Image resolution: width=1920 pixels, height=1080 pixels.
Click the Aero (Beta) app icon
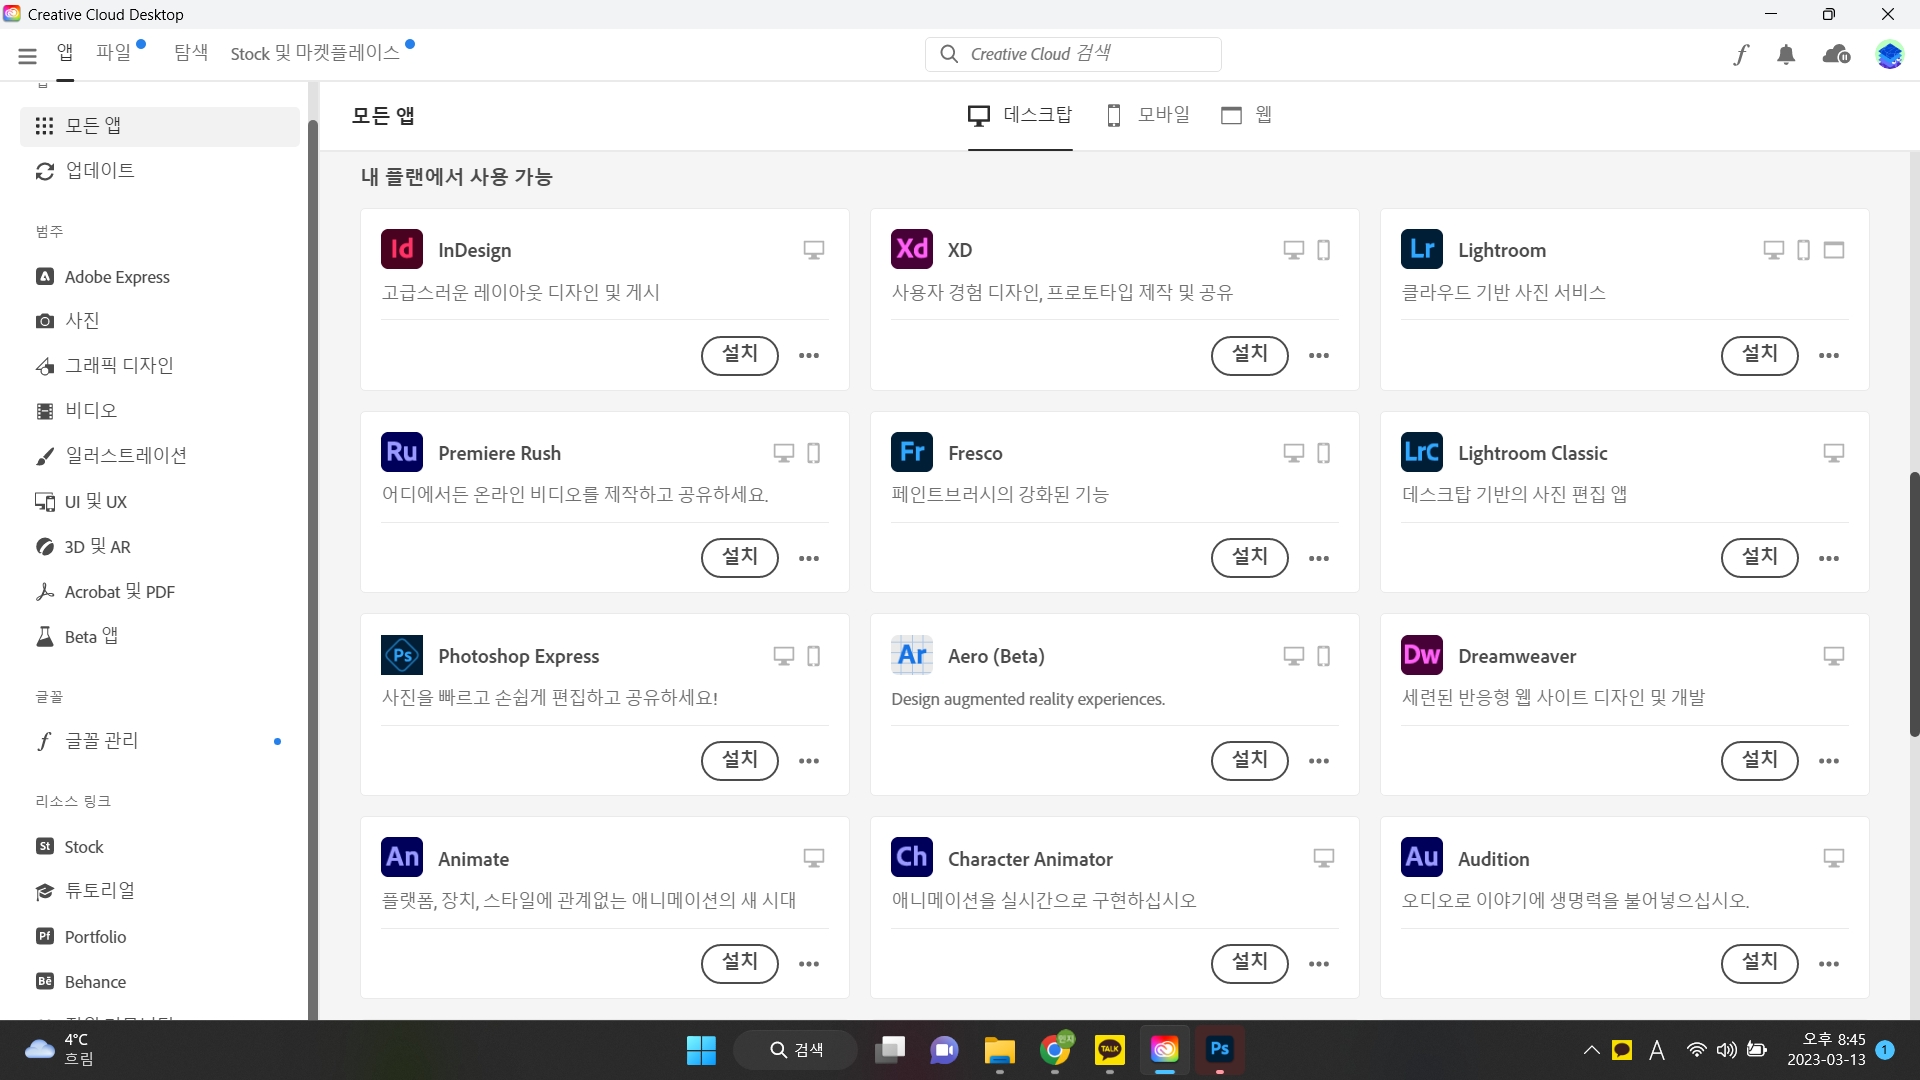pos(912,655)
